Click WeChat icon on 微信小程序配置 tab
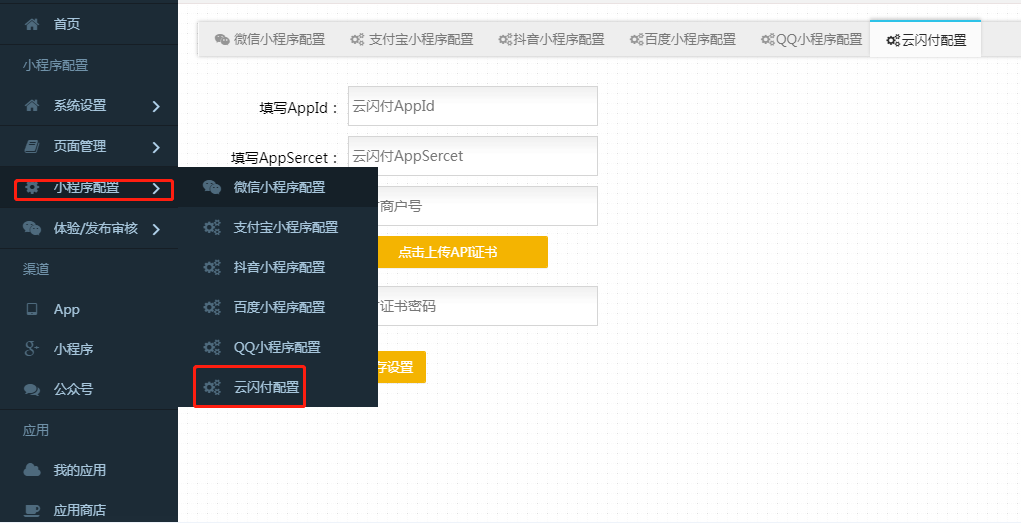Screen dimensions: 1021x523 click(x=222, y=39)
